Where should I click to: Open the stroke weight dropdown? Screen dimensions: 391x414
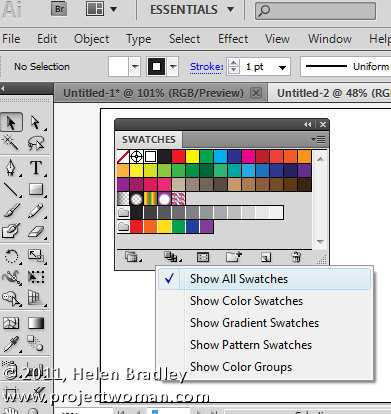282,68
